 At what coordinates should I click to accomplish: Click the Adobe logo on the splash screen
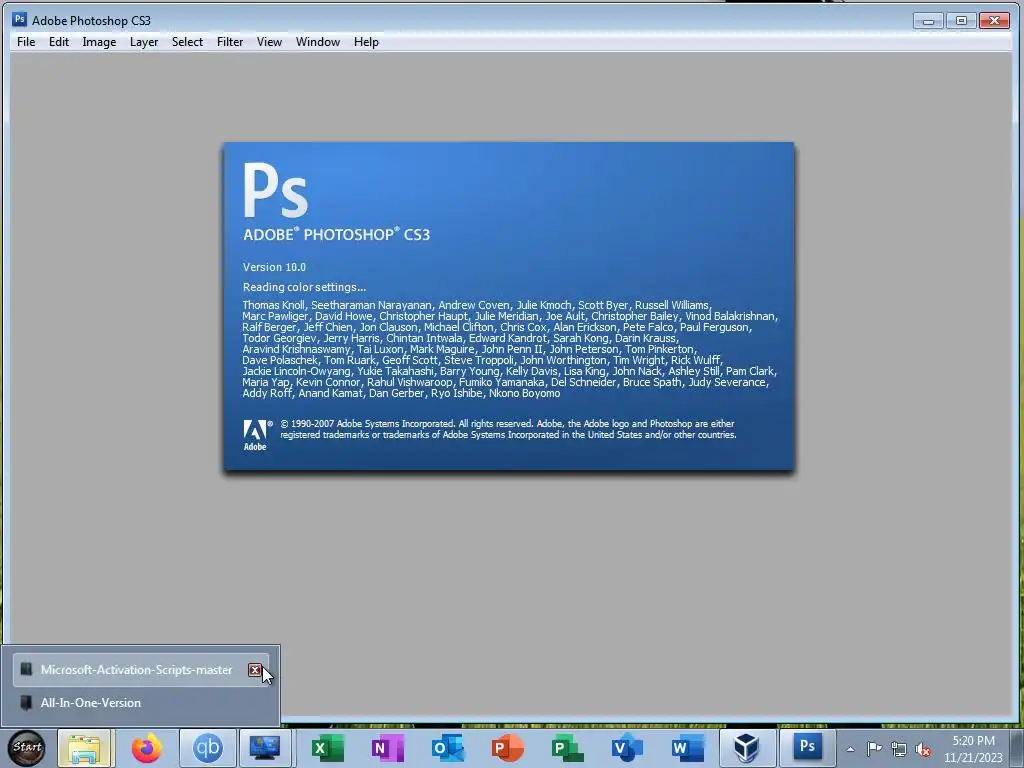pyautogui.click(x=255, y=434)
